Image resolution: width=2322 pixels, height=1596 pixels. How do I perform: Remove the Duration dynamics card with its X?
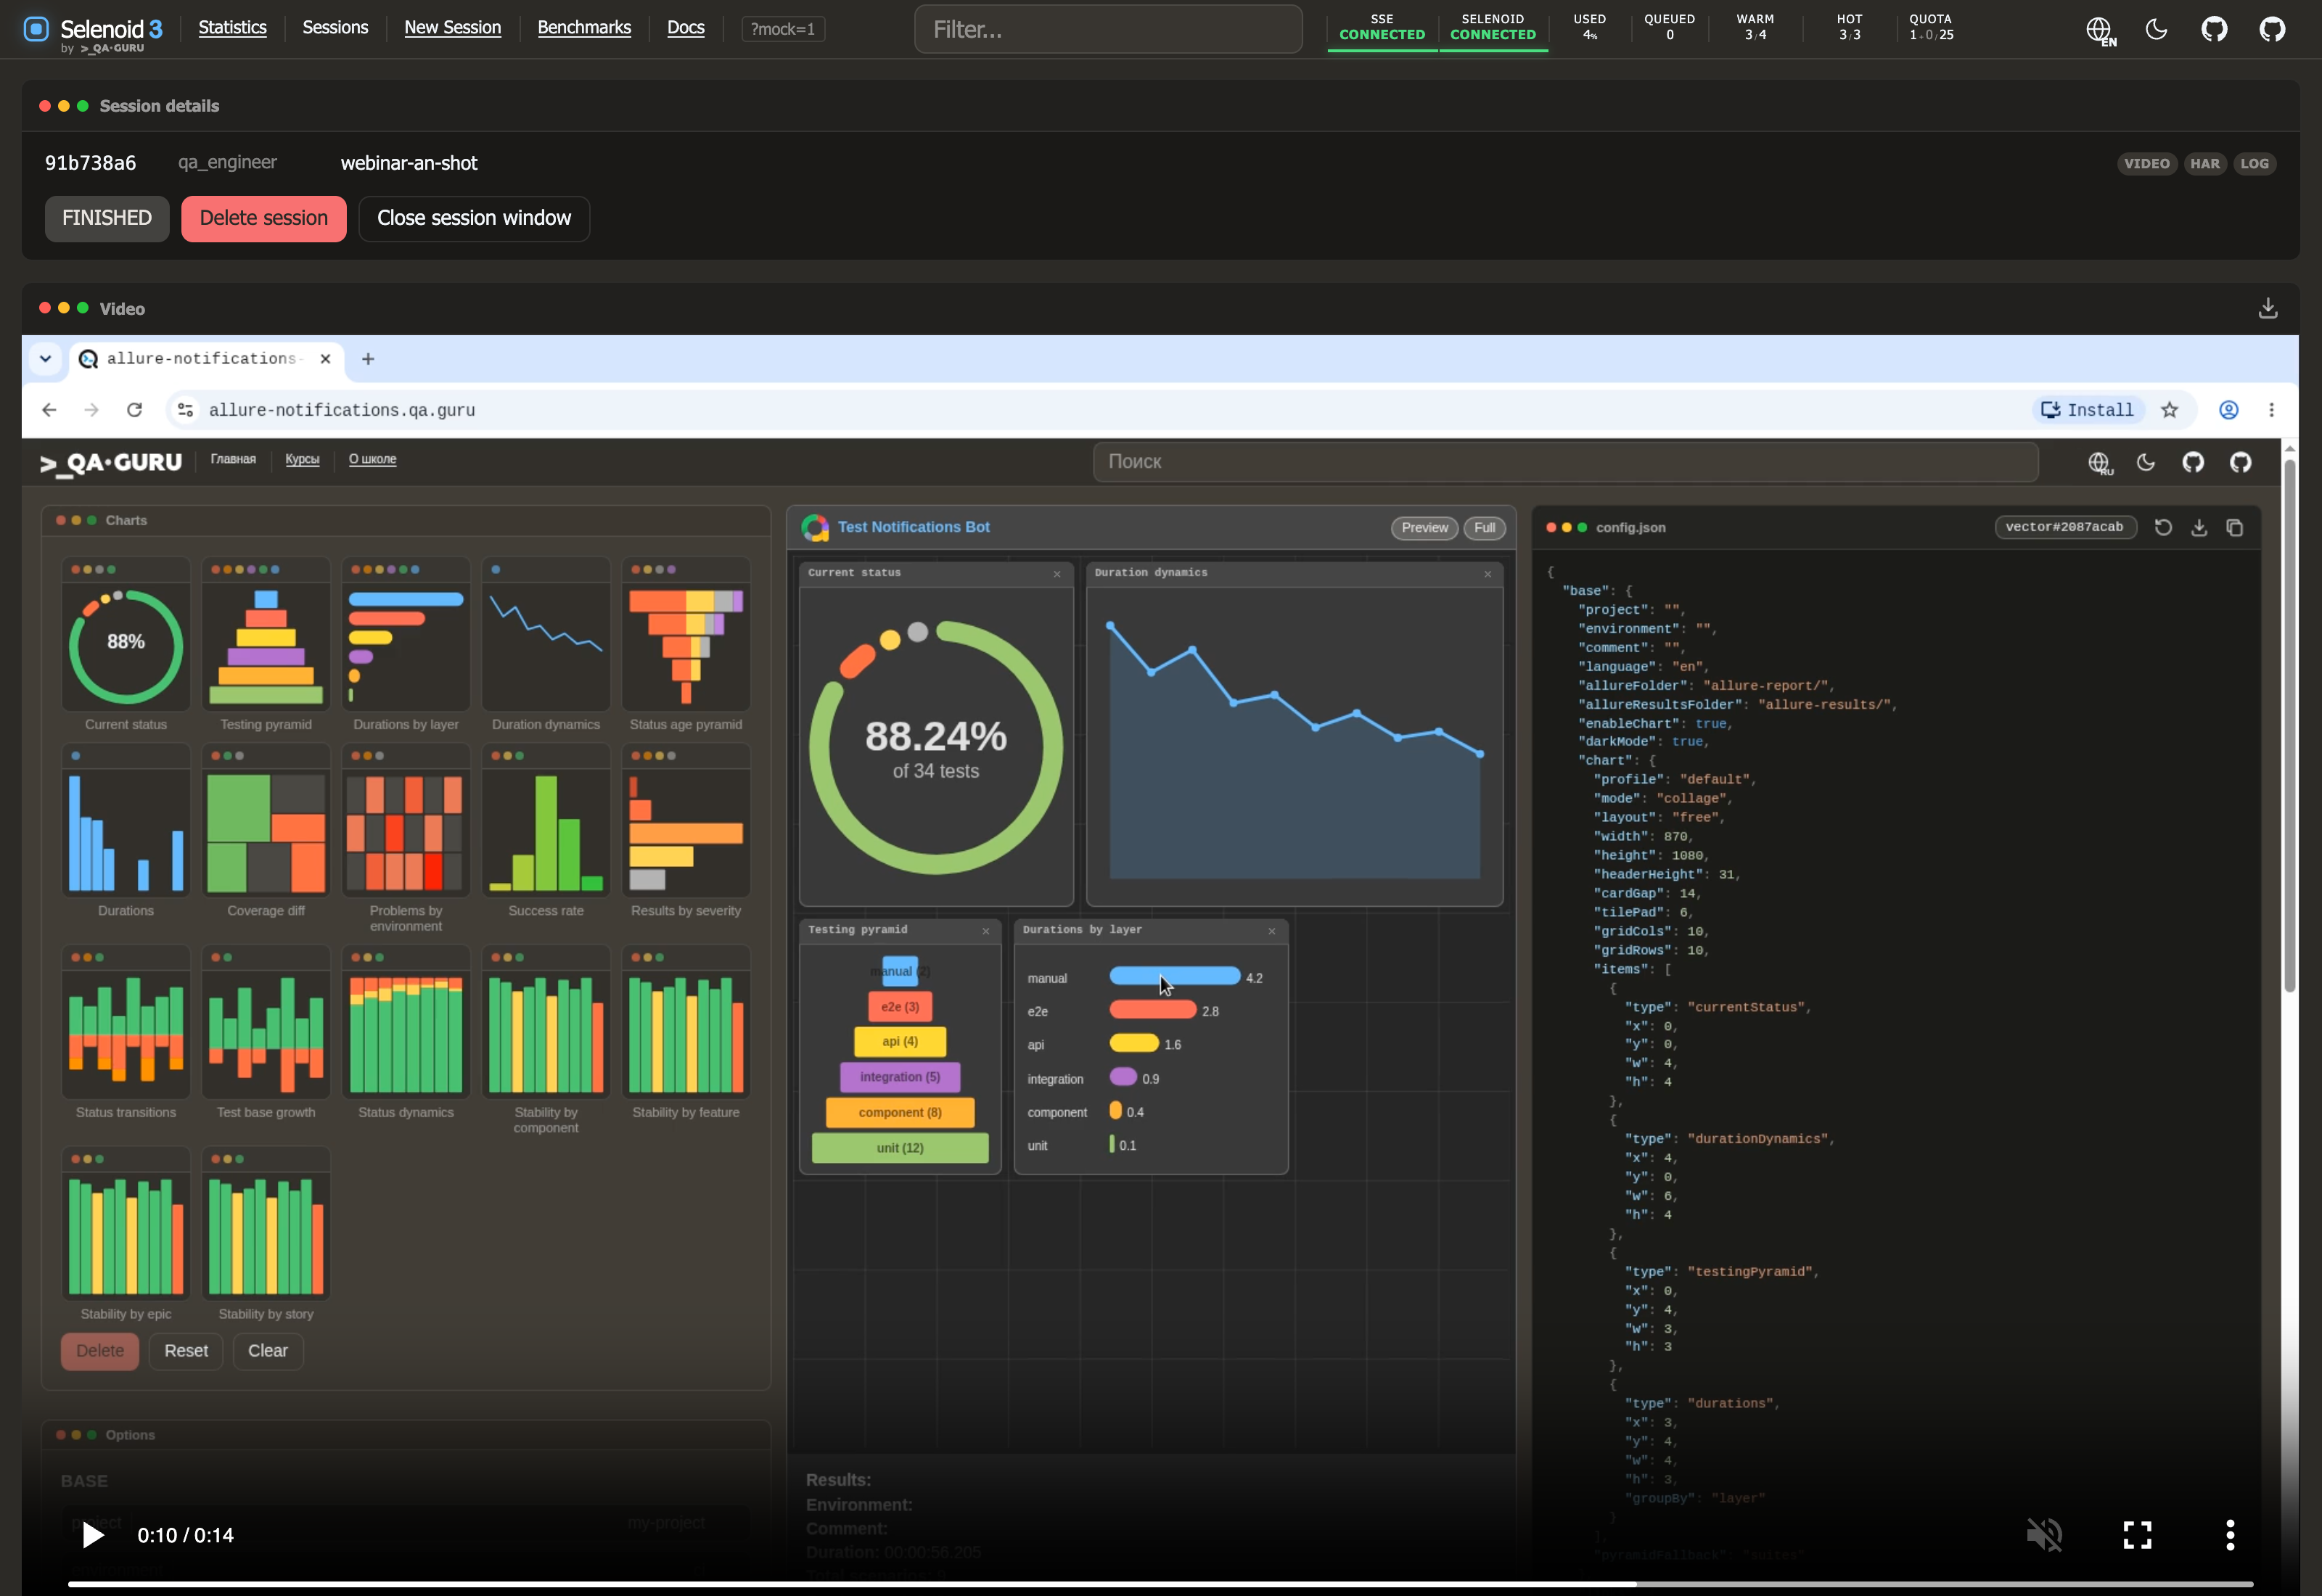(1488, 574)
